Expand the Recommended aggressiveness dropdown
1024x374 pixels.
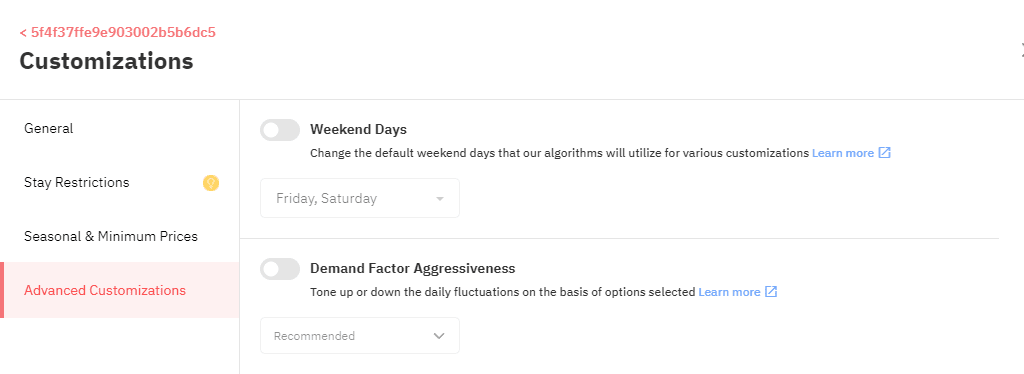pyautogui.click(x=360, y=335)
